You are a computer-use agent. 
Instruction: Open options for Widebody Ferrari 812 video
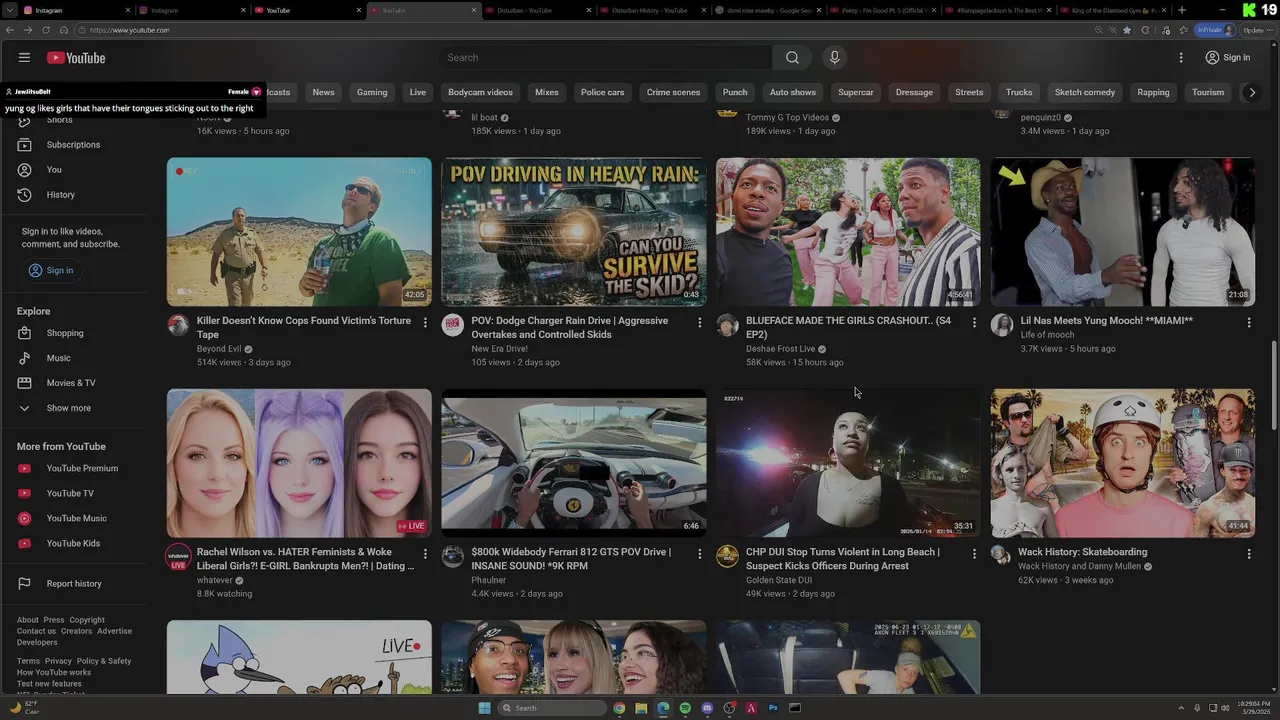(x=700, y=554)
